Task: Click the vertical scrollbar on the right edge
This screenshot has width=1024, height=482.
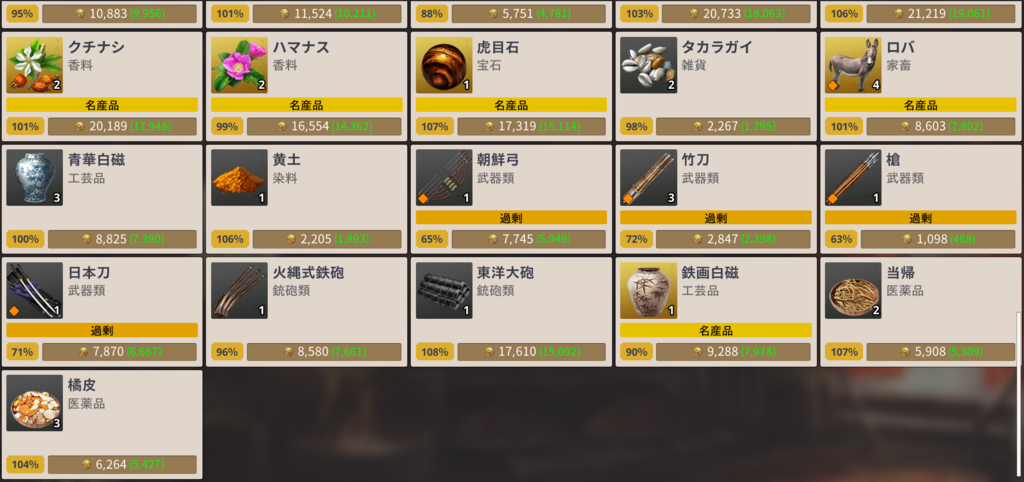Action: (x=1017, y=340)
